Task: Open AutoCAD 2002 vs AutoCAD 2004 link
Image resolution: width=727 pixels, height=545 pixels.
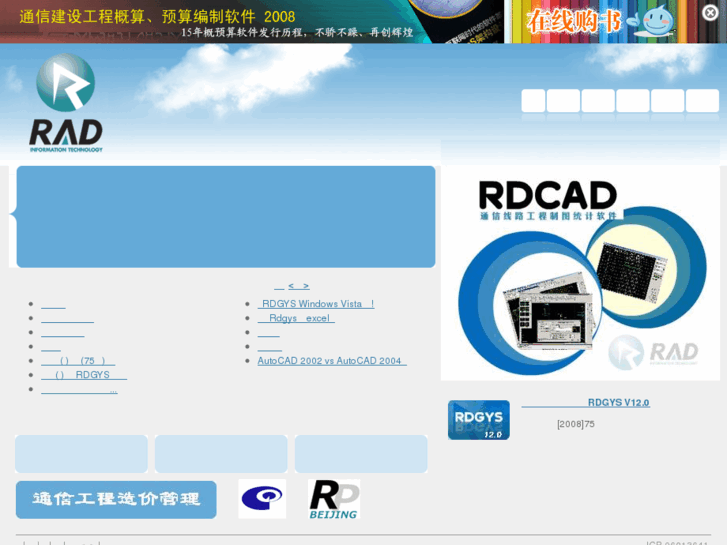Action: coord(332,361)
